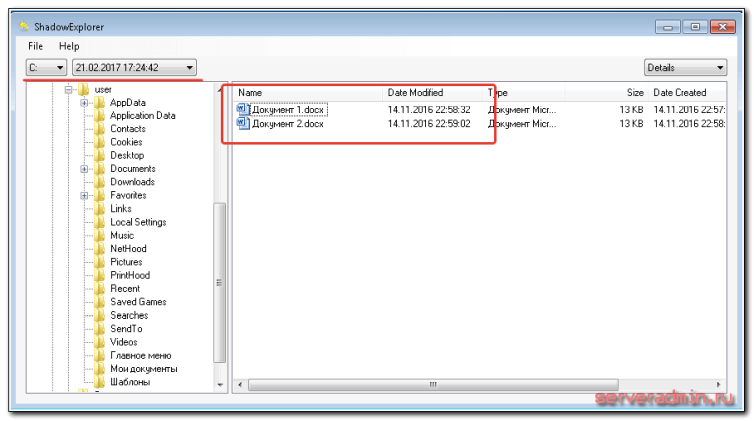Click the Videos folder icon
This screenshot has width=754, height=421.
(x=100, y=342)
